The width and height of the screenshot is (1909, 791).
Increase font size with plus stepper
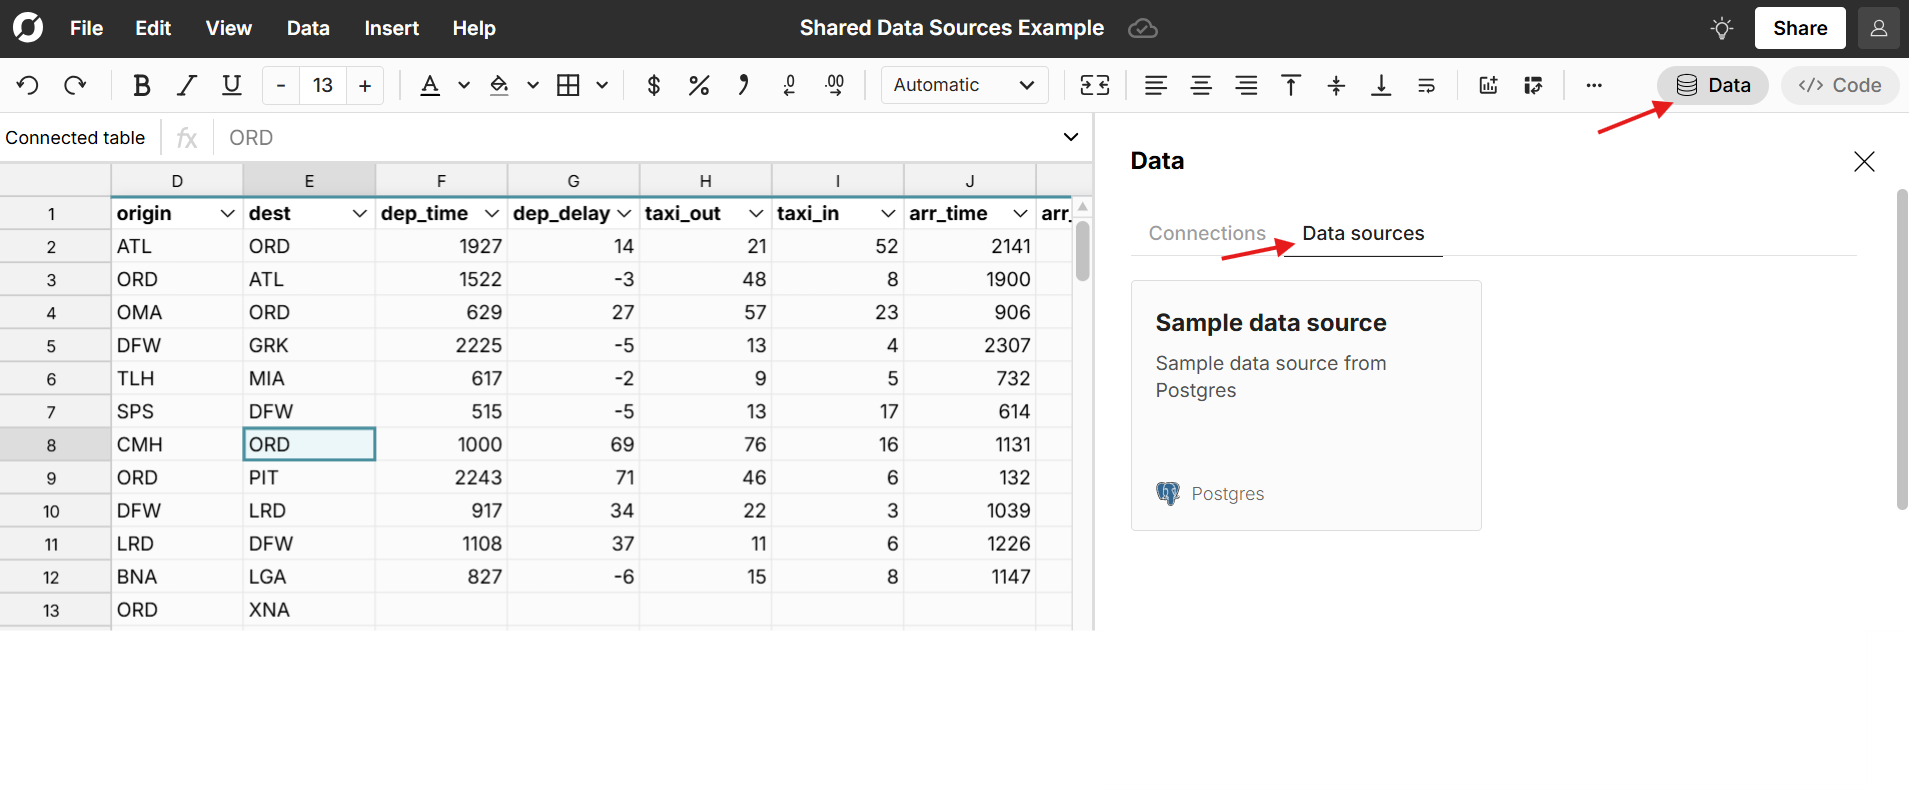click(x=365, y=85)
